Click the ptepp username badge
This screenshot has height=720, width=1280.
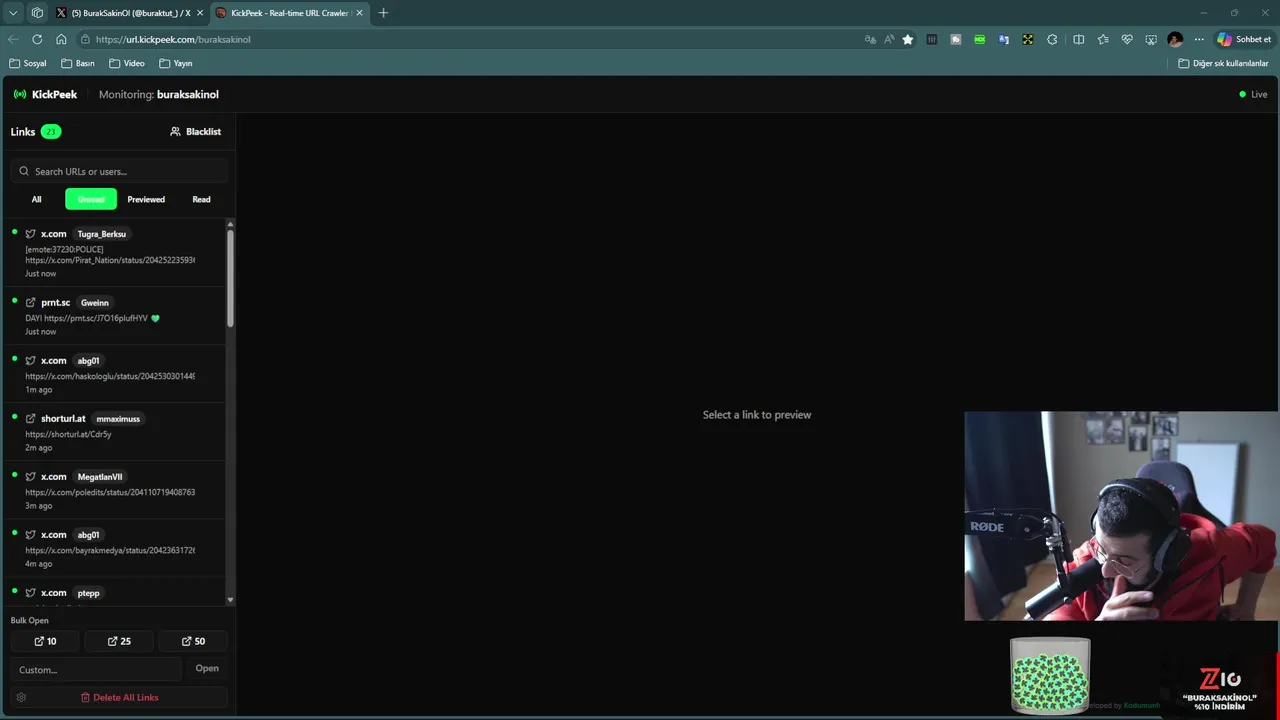pyautogui.click(x=89, y=593)
